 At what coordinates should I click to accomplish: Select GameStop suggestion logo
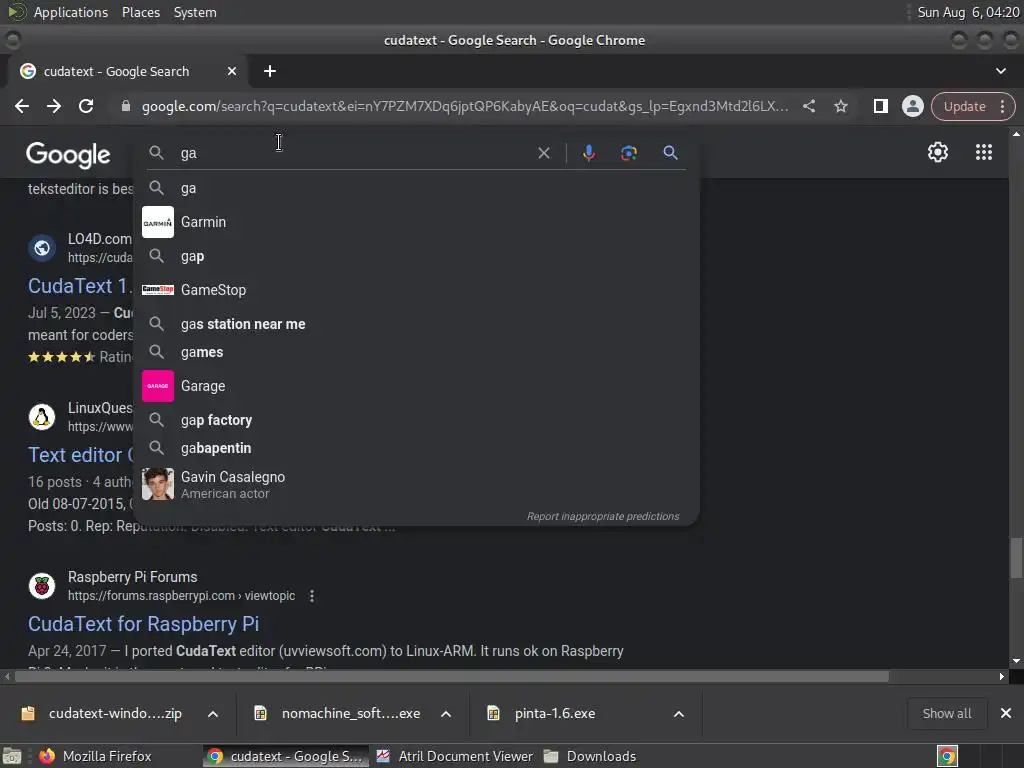point(158,290)
